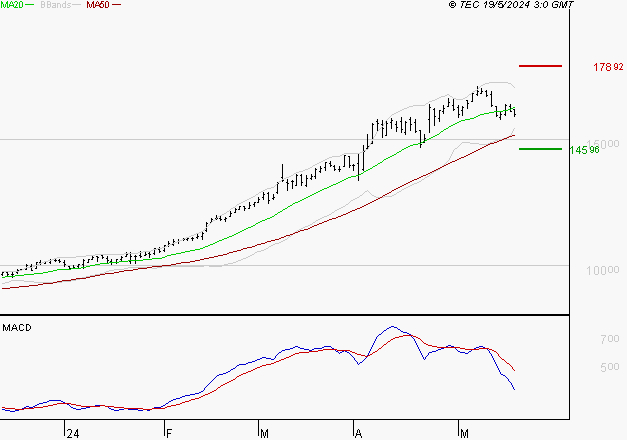Click the first M month marker after F
The image size is (627, 440).
[264, 434]
